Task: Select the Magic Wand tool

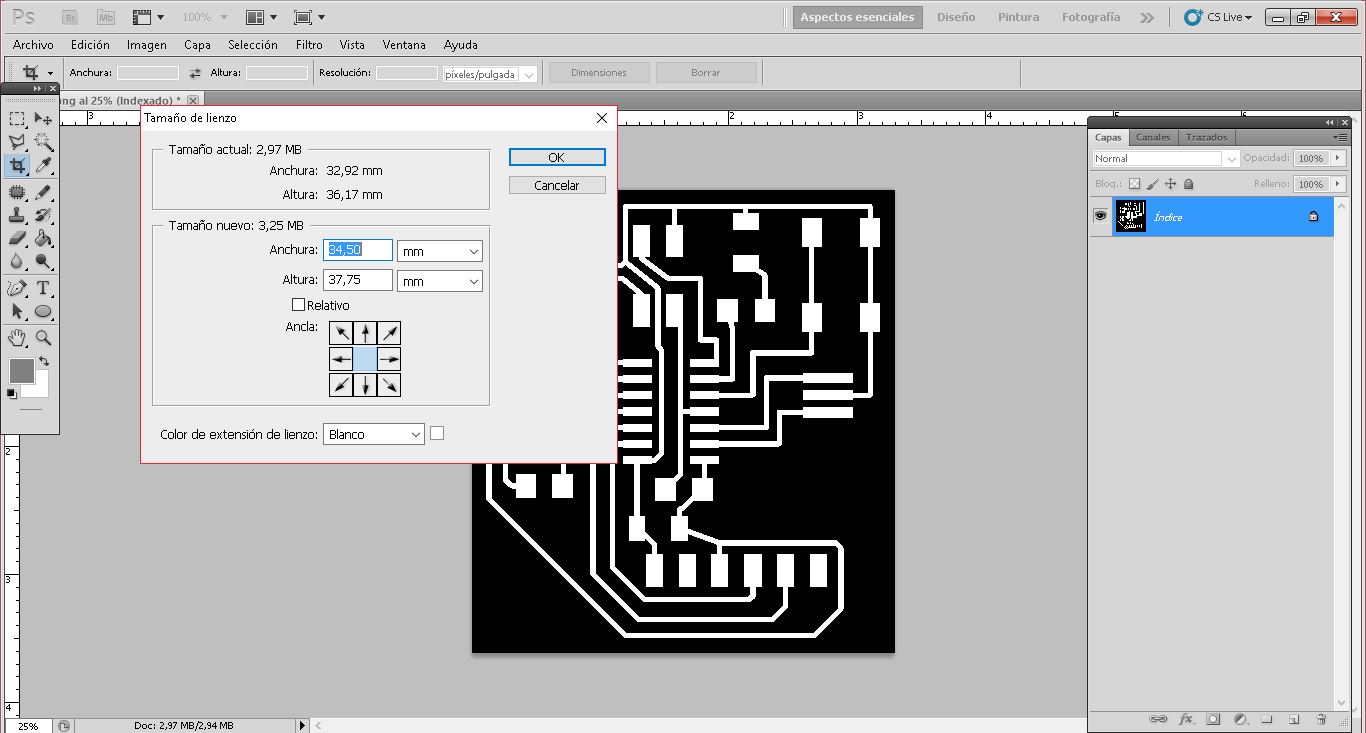Action: [x=43, y=142]
